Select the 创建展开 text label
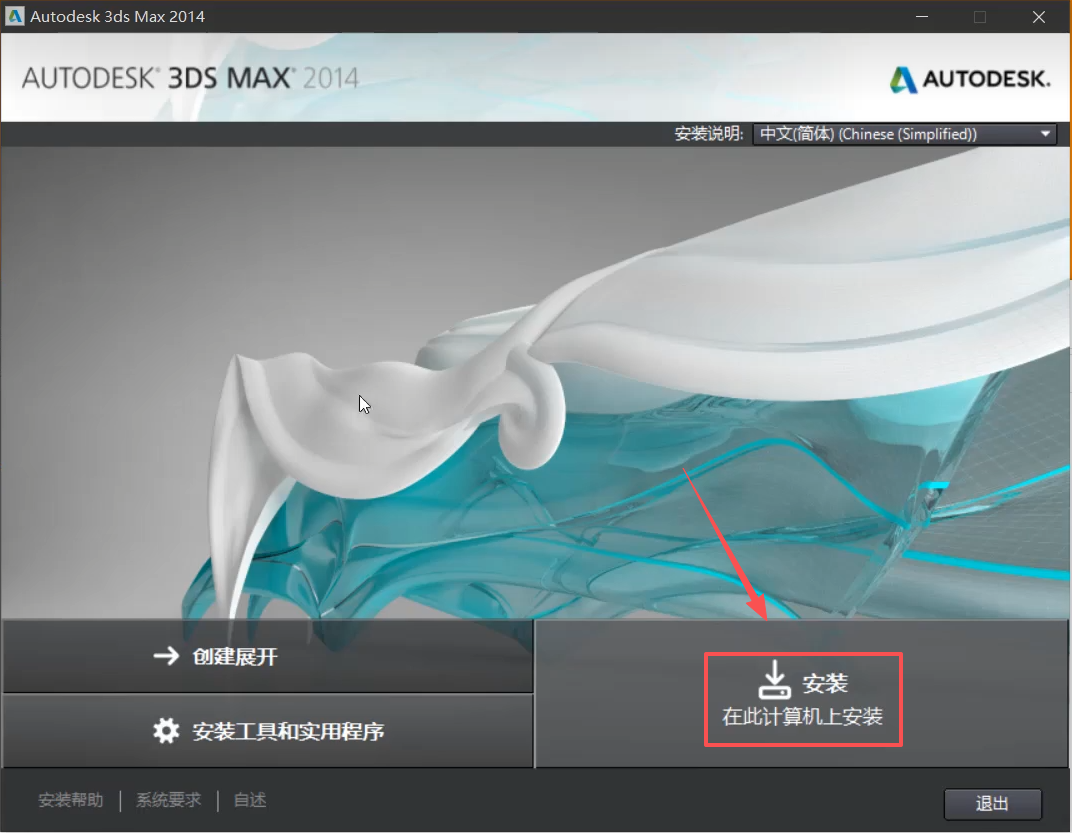 coord(235,657)
